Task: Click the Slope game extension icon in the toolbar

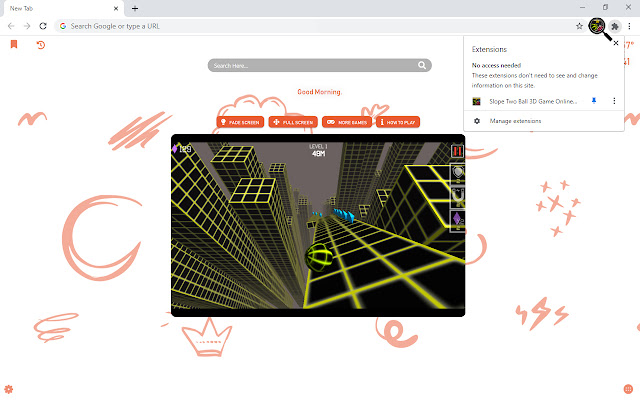Action: tap(596, 26)
